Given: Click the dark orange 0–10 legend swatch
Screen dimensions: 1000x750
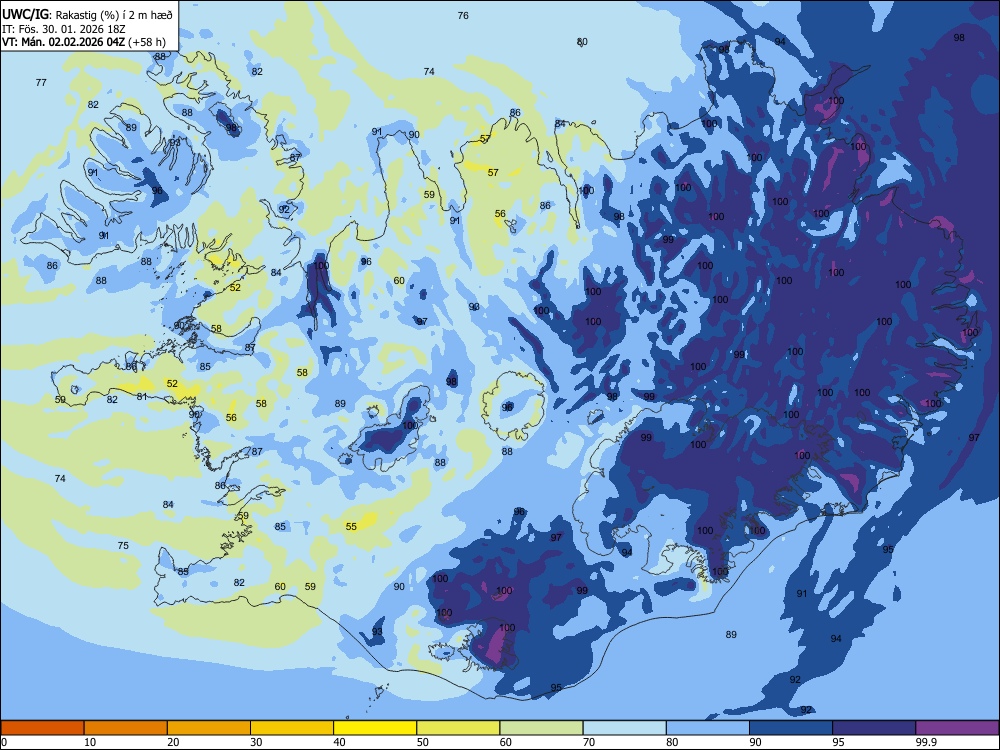Looking at the screenshot, I should (42, 728).
